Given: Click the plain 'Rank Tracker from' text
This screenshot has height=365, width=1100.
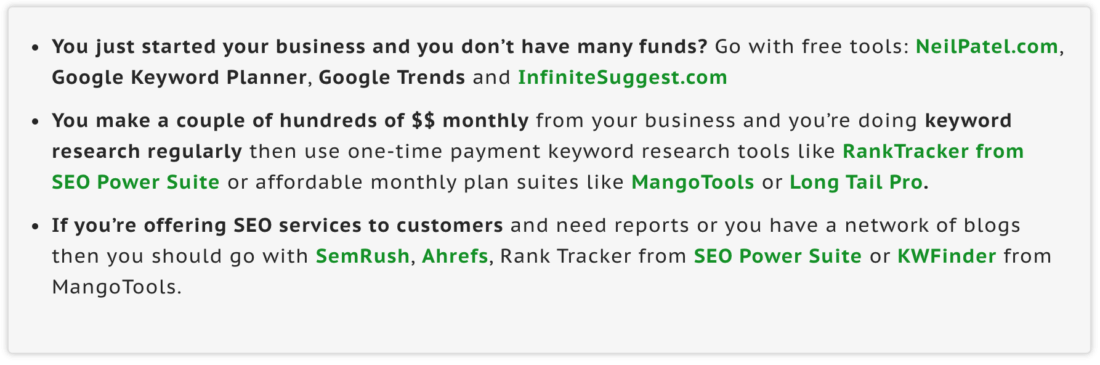Looking at the screenshot, I should coord(593,256).
